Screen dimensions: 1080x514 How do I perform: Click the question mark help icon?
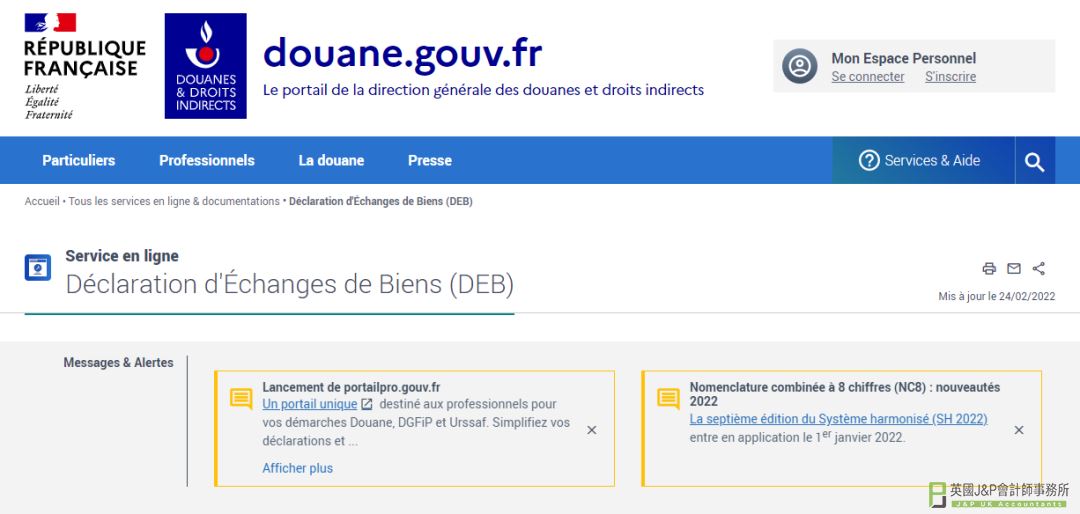click(869, 161)
